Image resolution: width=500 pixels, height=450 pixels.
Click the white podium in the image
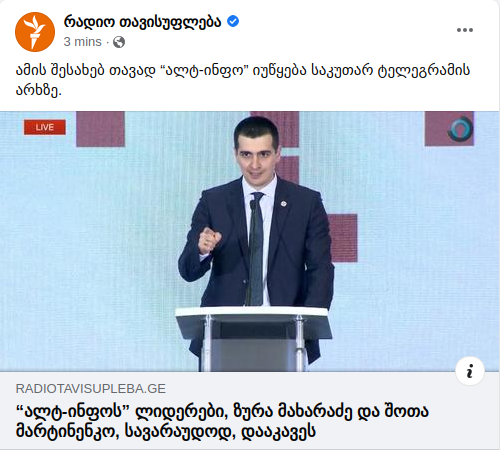(x=253, y=339)
